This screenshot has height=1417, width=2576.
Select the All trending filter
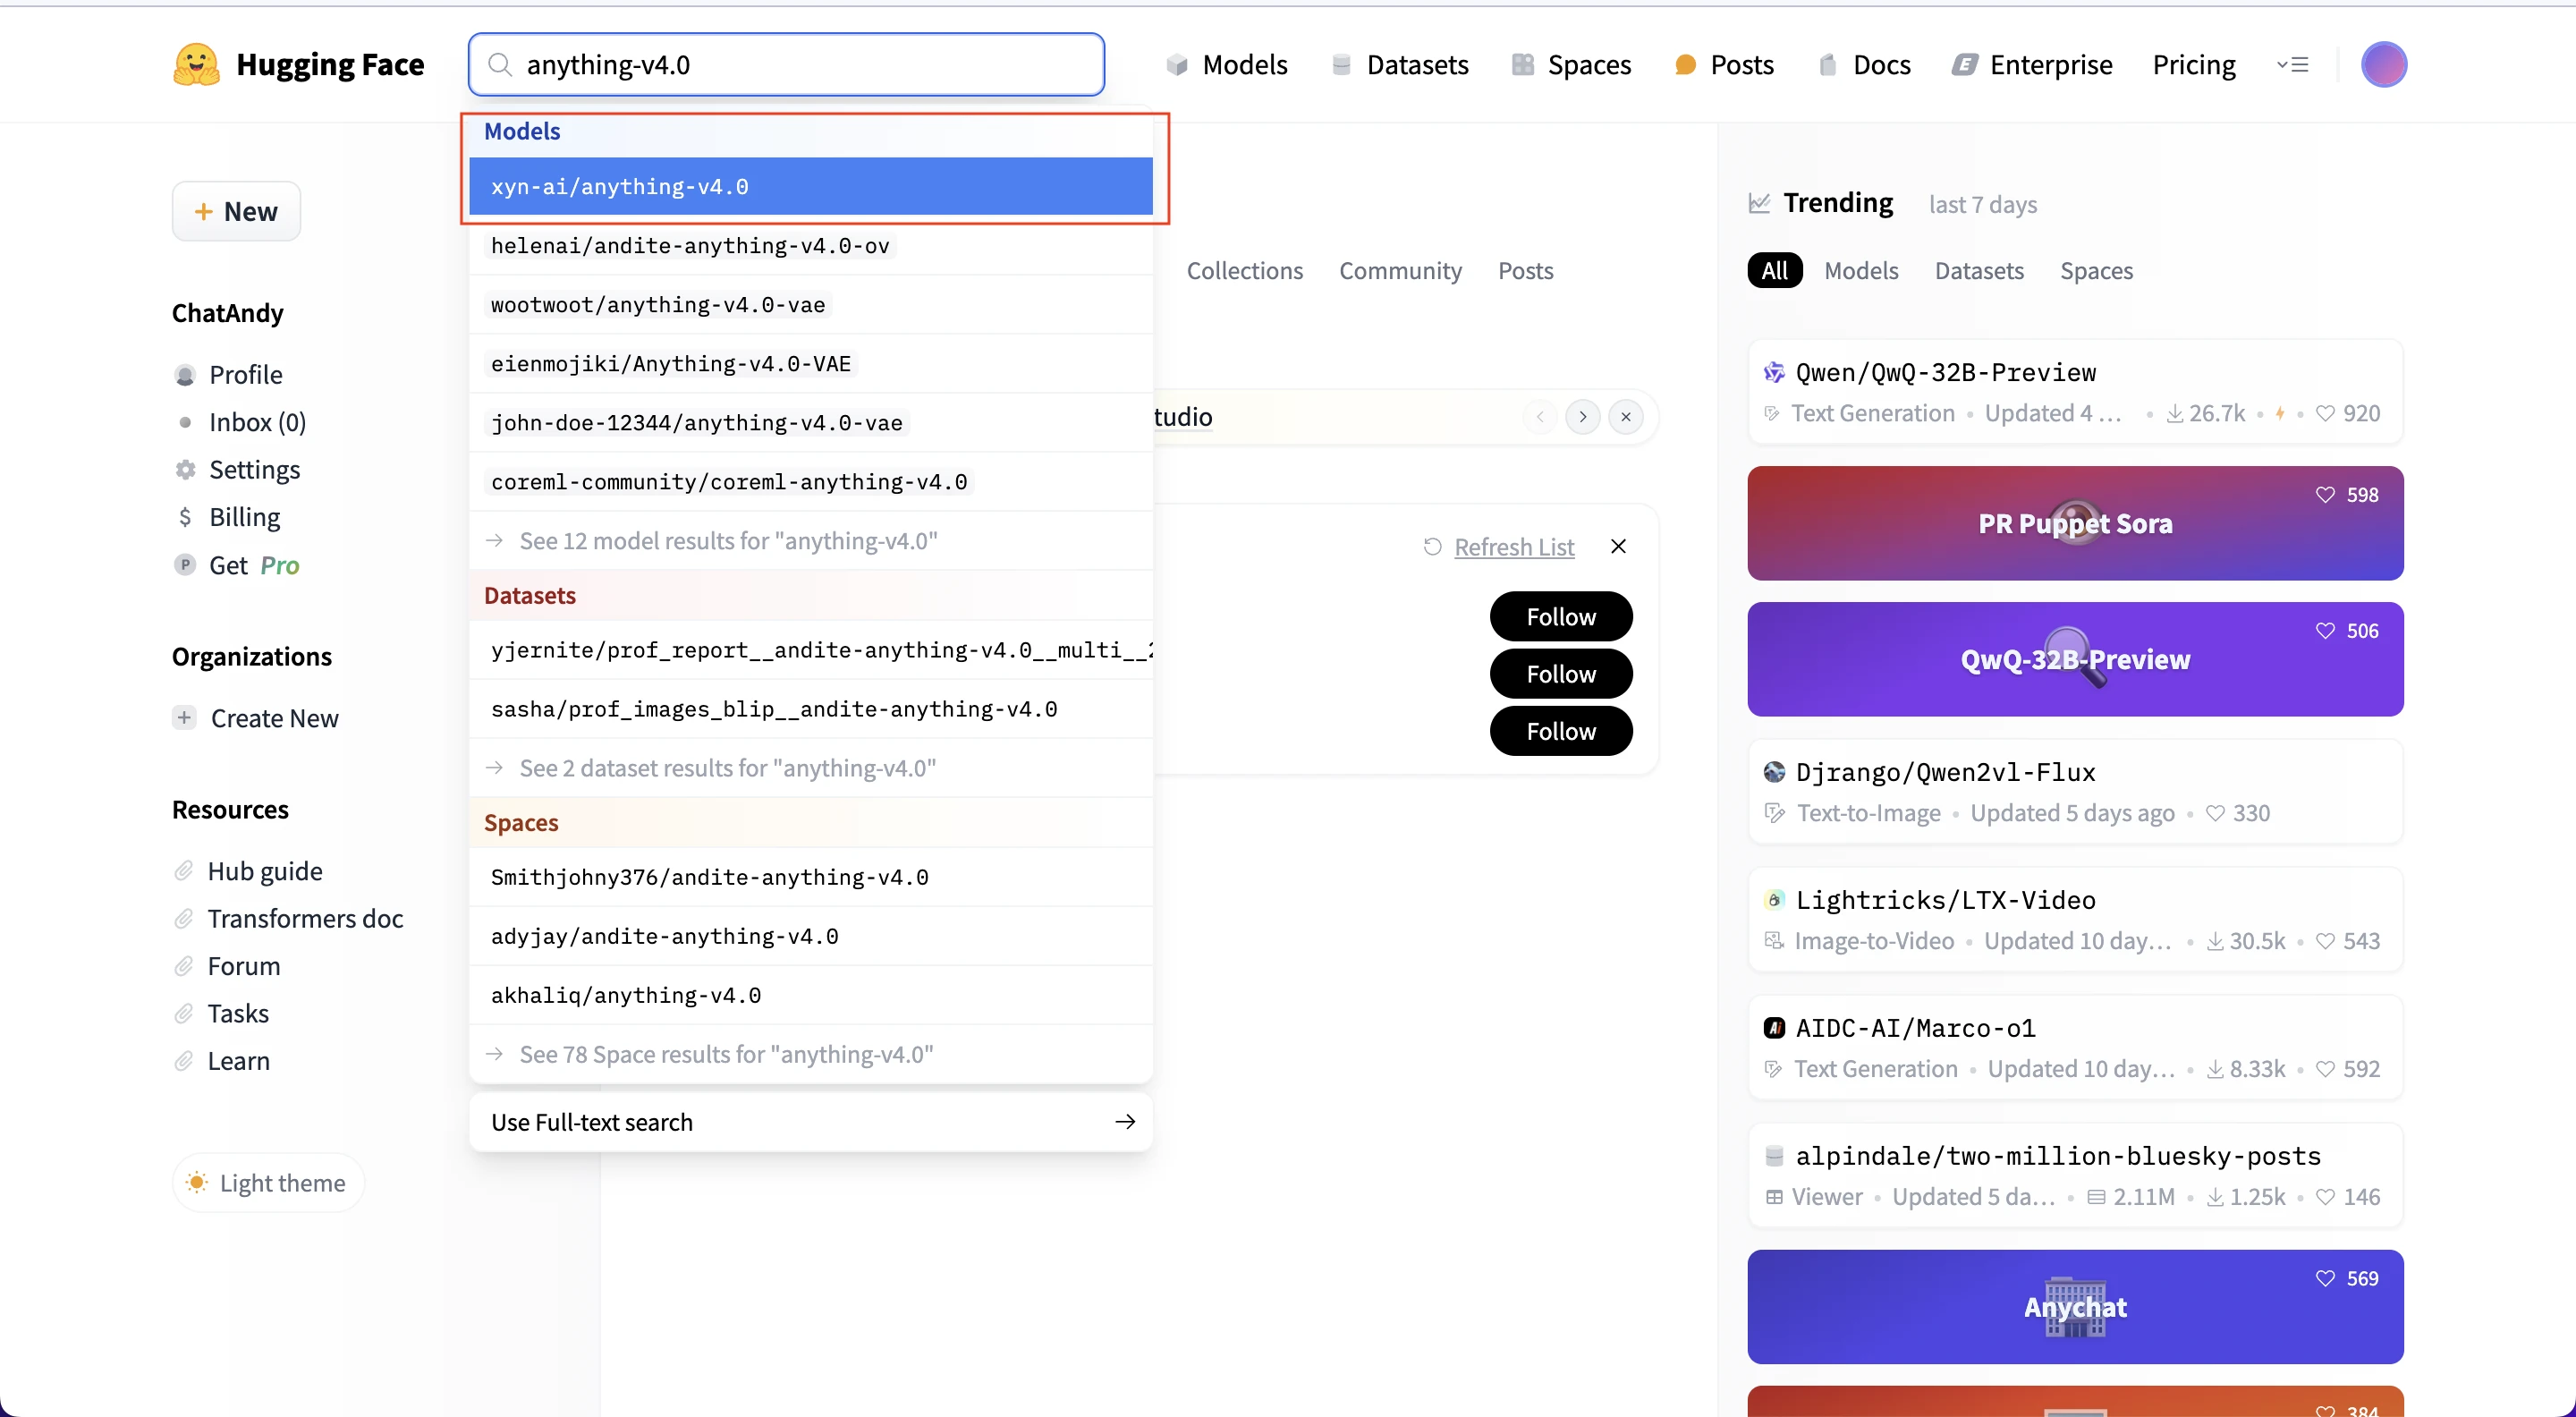(1774, 271)
